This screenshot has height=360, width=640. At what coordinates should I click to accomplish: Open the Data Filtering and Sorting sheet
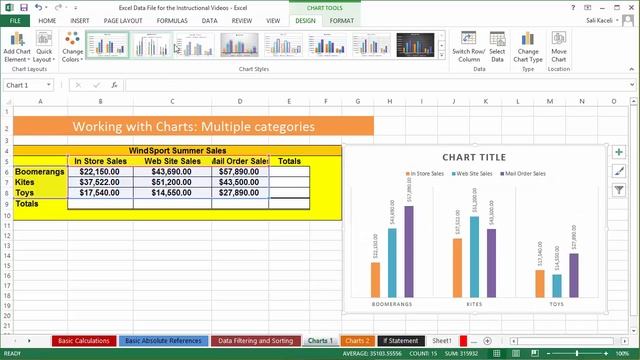[x=256, y=341]
